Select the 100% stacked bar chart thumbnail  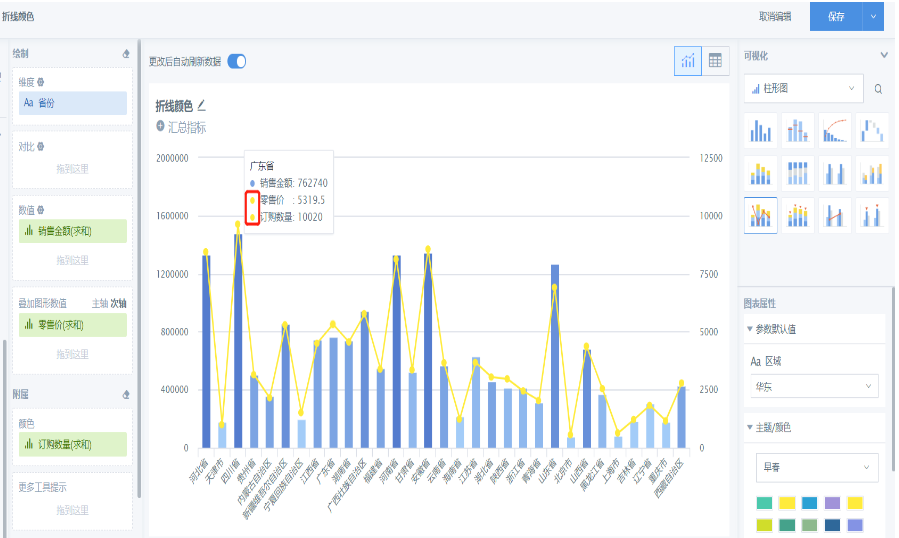click(798, 173)
